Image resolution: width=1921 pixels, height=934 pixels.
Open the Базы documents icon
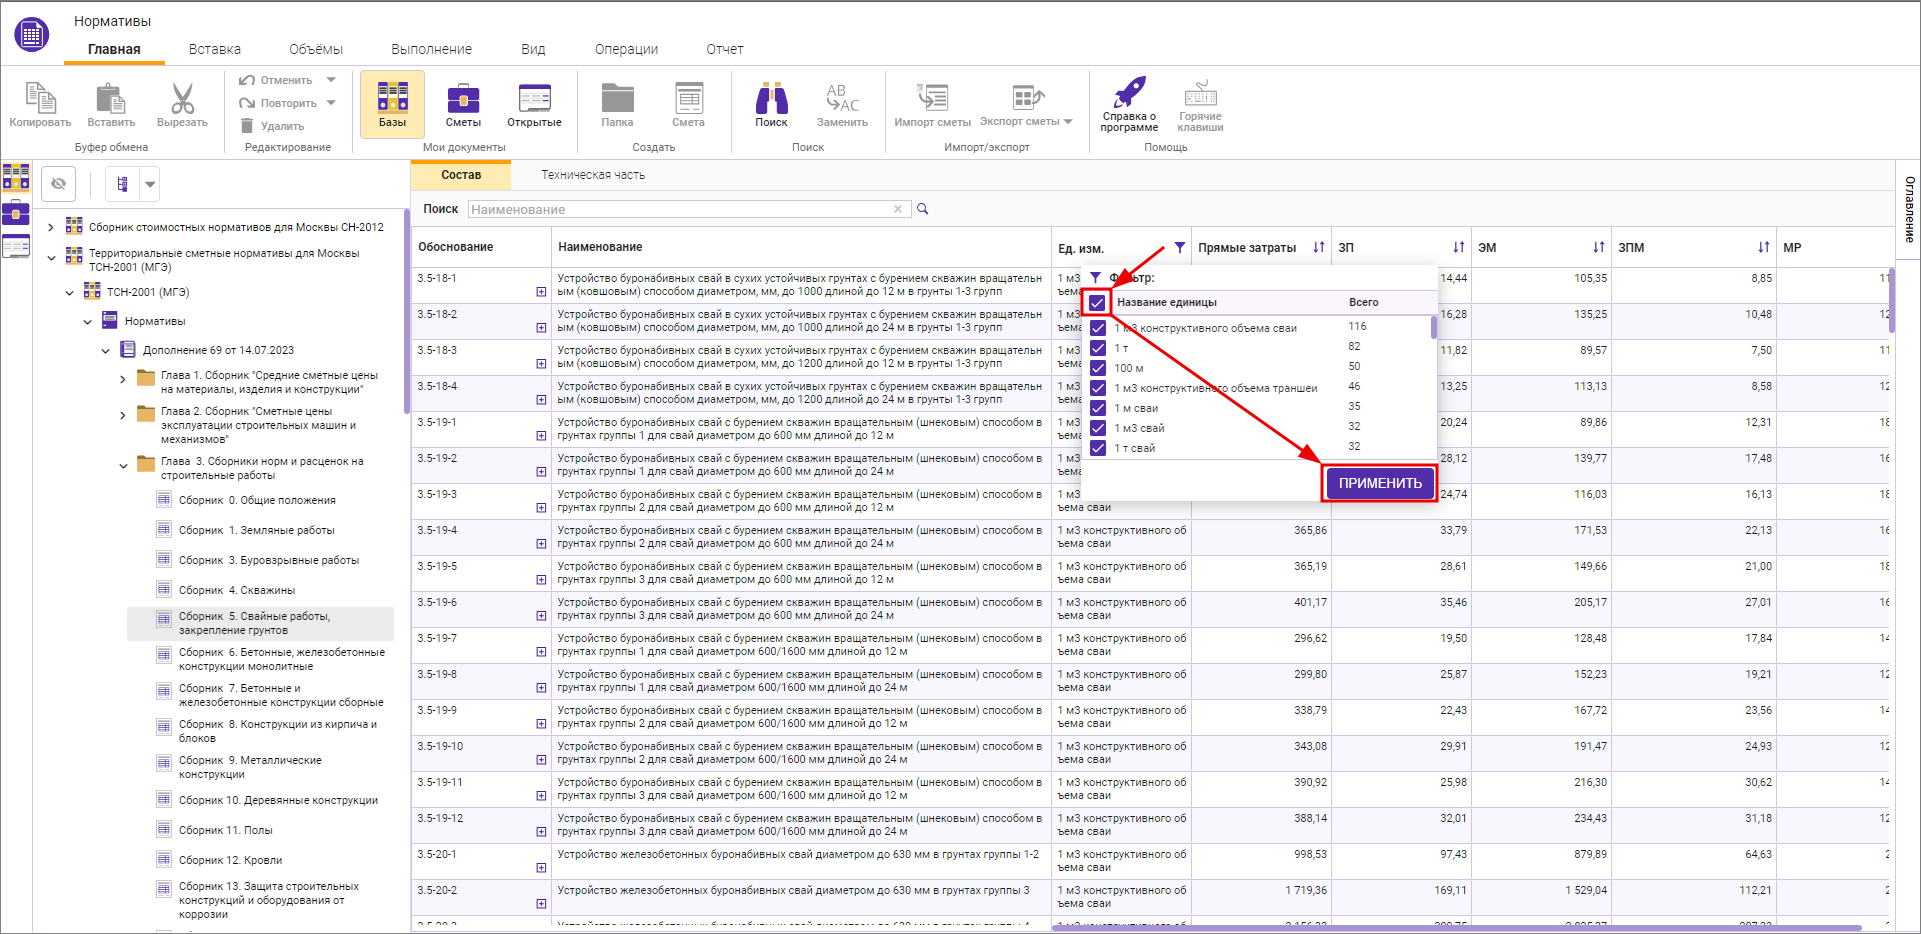click(392, 103)
